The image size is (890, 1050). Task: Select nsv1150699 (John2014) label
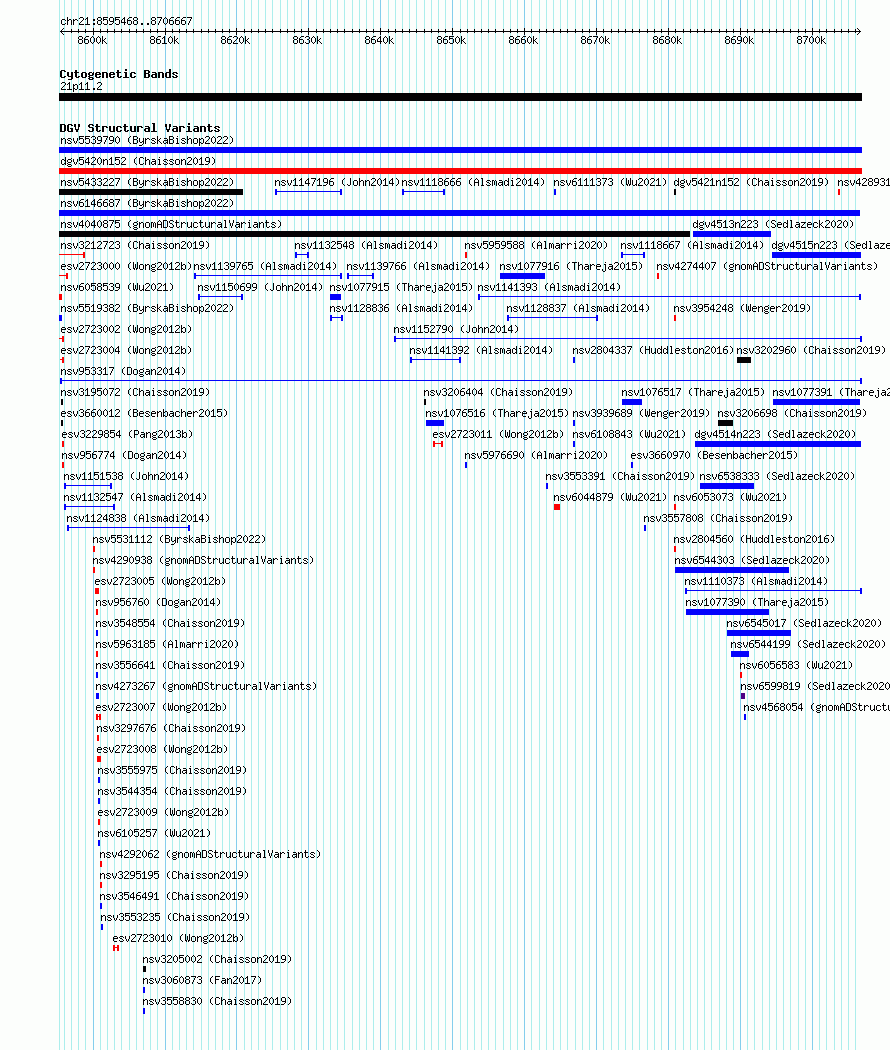[260, 287]
